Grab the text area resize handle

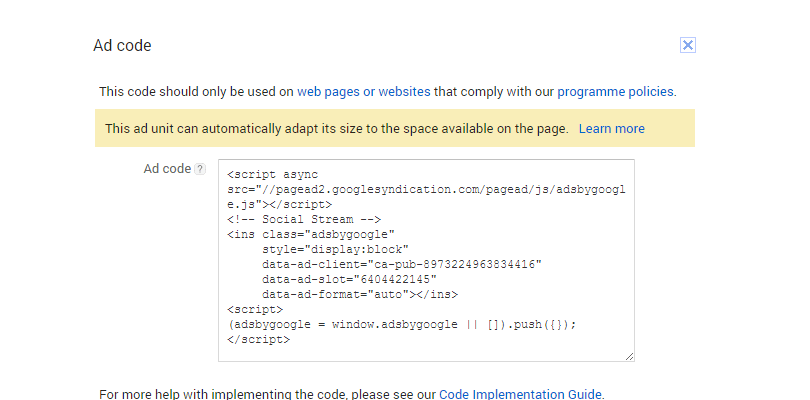pyautogui.click(x=629, y=356)
